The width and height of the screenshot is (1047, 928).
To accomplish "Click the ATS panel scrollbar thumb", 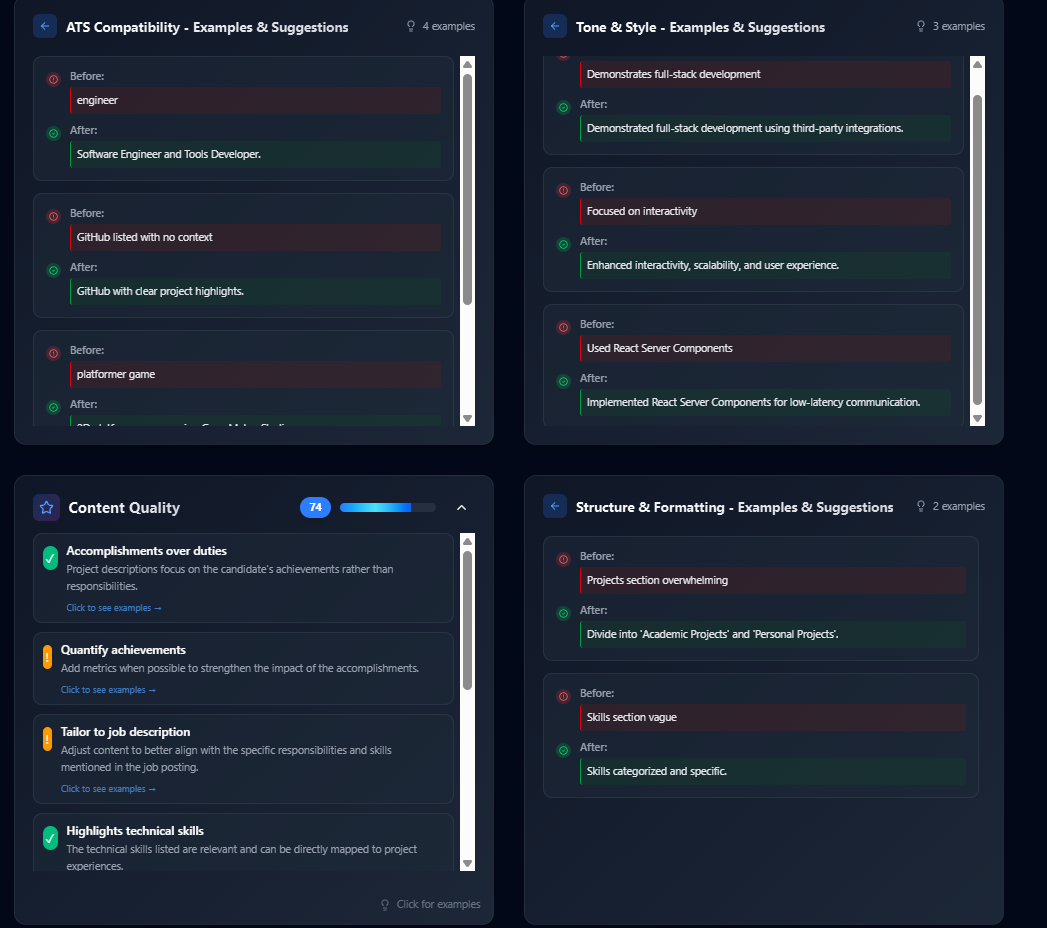I will [x=467, y=189].
